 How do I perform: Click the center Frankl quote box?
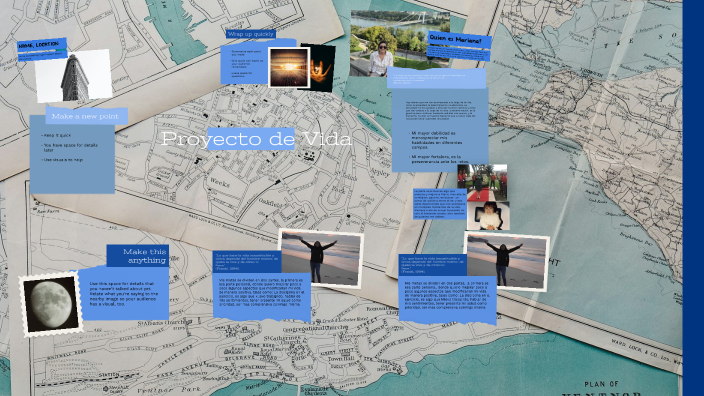247,262
